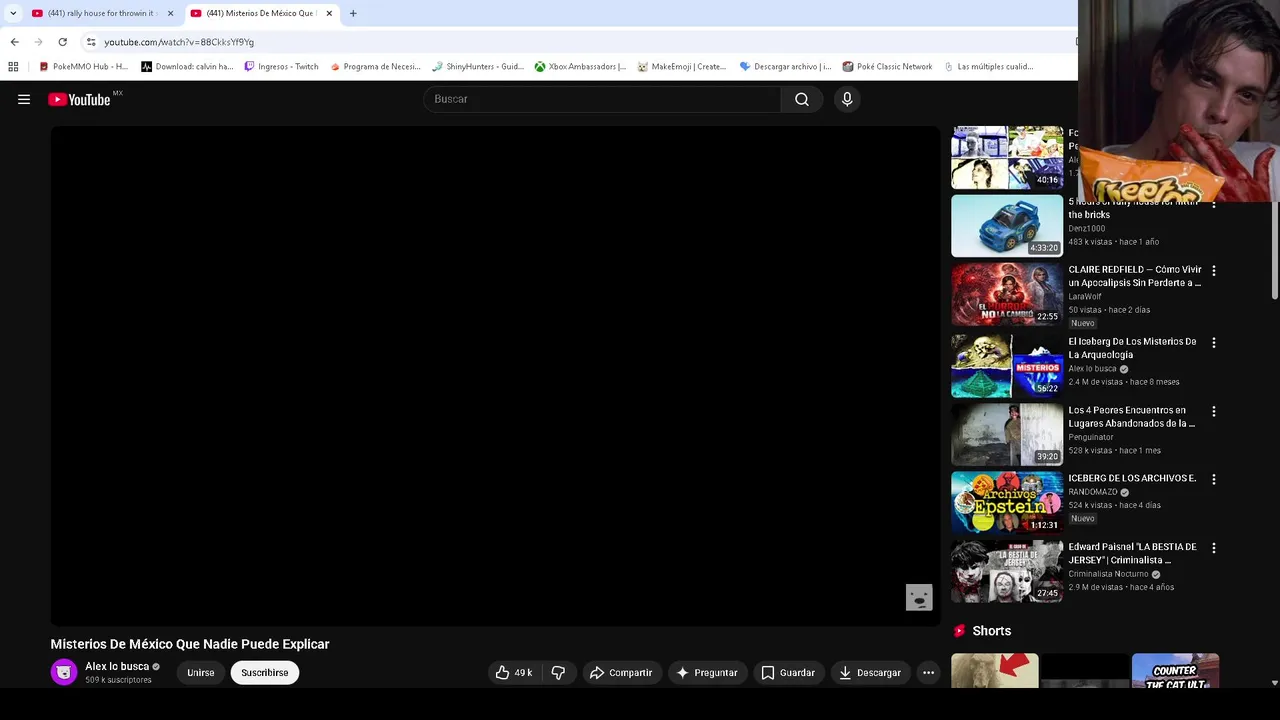Viewport: 1280px width, 720px height.
Task: Click the Suscribirse button
Action: point(265,673)
